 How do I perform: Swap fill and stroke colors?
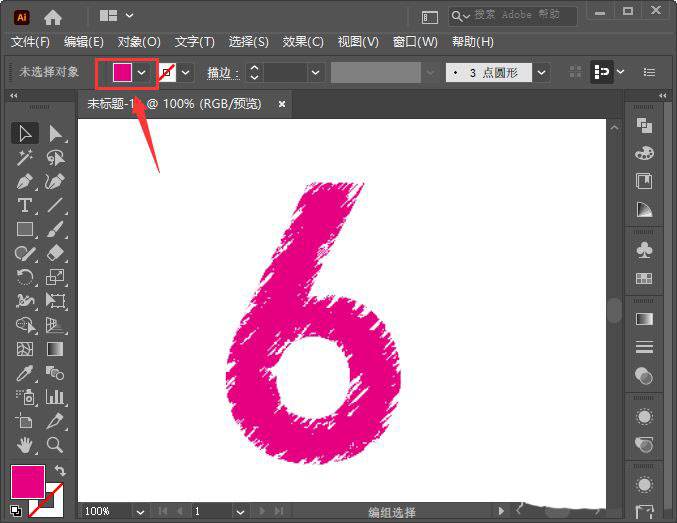coord(60,470)
